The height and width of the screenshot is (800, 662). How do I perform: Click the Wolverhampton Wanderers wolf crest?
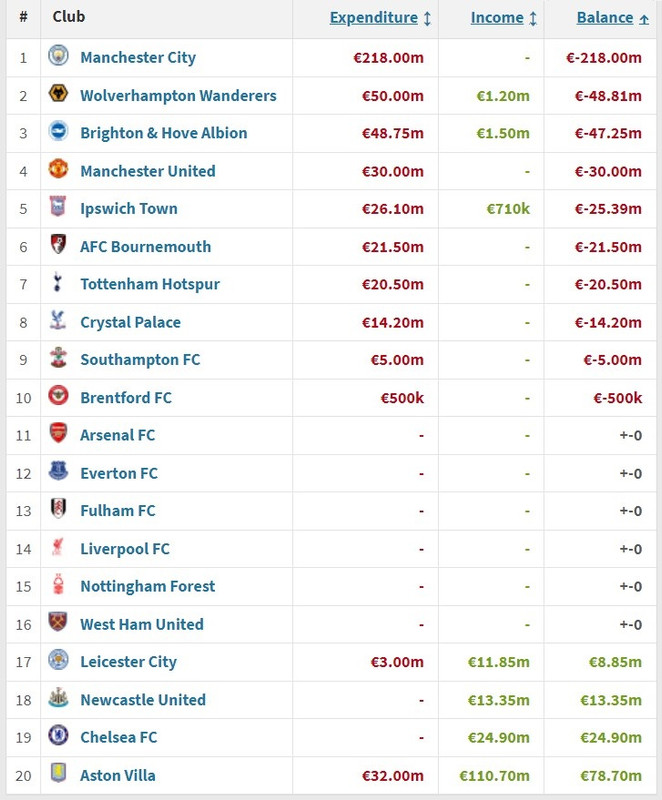58,93
